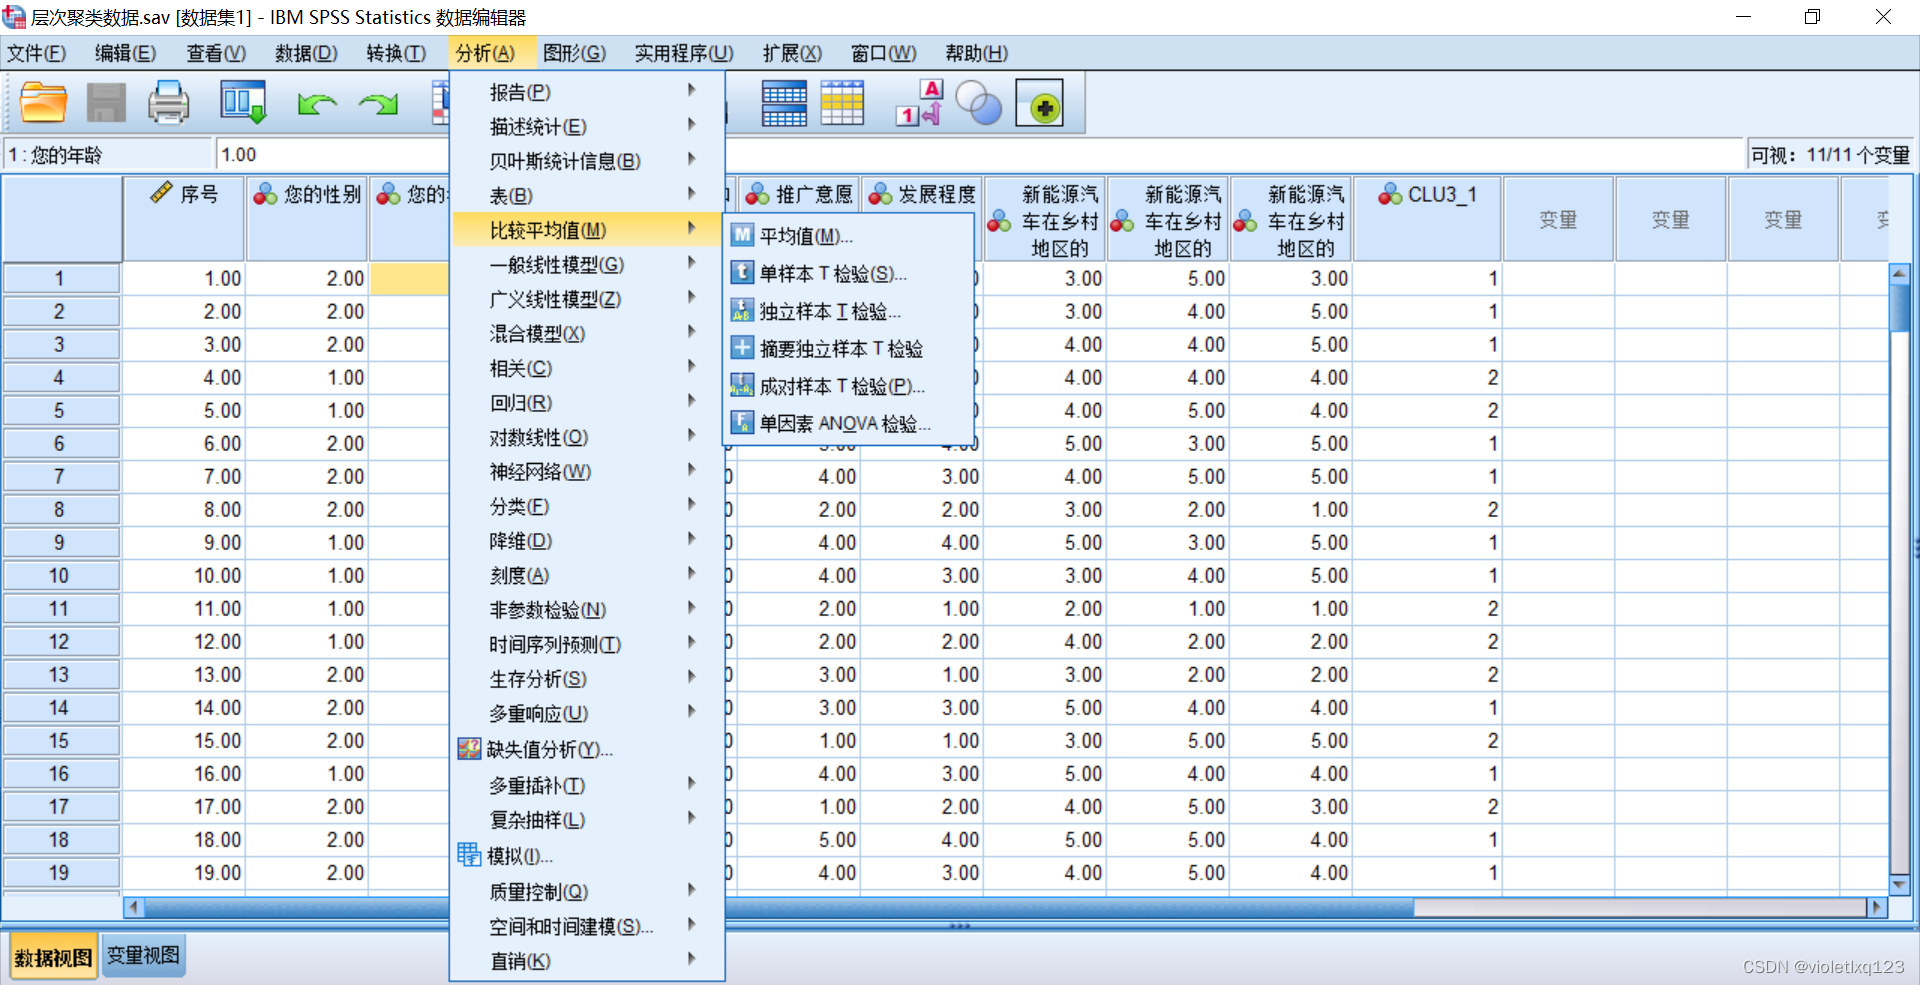
Task: Click the horizontal scrollbar right arrow
Action: [x=1876, y=907]
